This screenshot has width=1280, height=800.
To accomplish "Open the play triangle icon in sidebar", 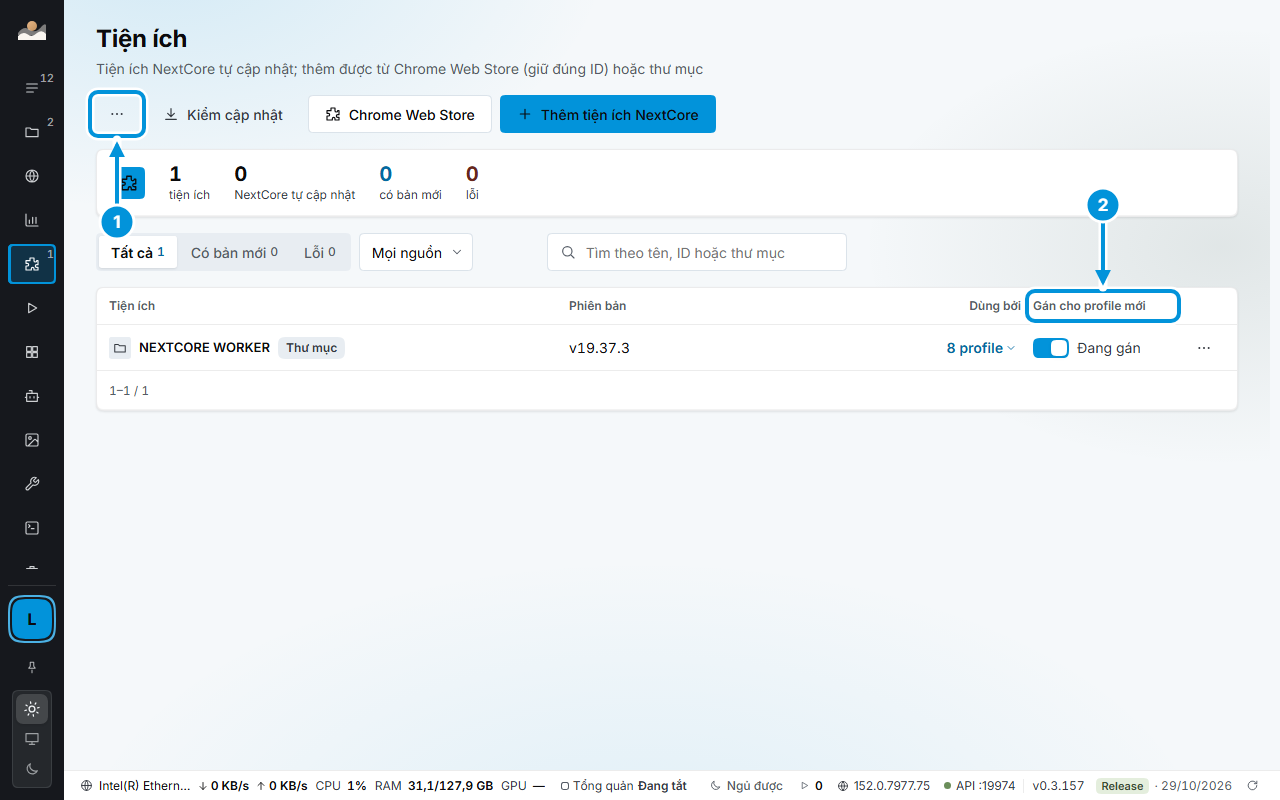I will point(32,308).
